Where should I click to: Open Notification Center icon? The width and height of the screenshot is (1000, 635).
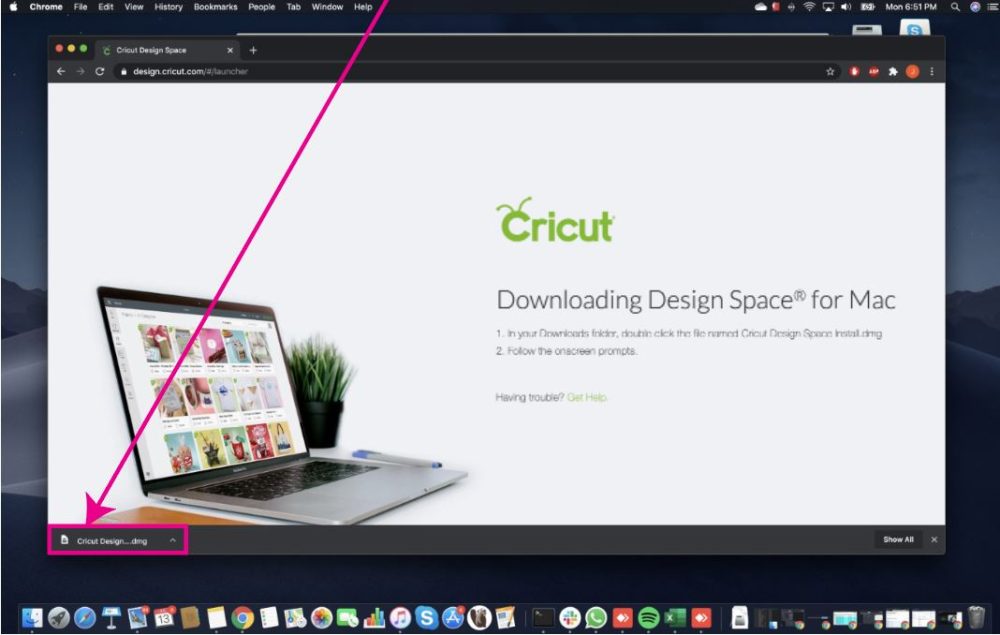[992, 7]
